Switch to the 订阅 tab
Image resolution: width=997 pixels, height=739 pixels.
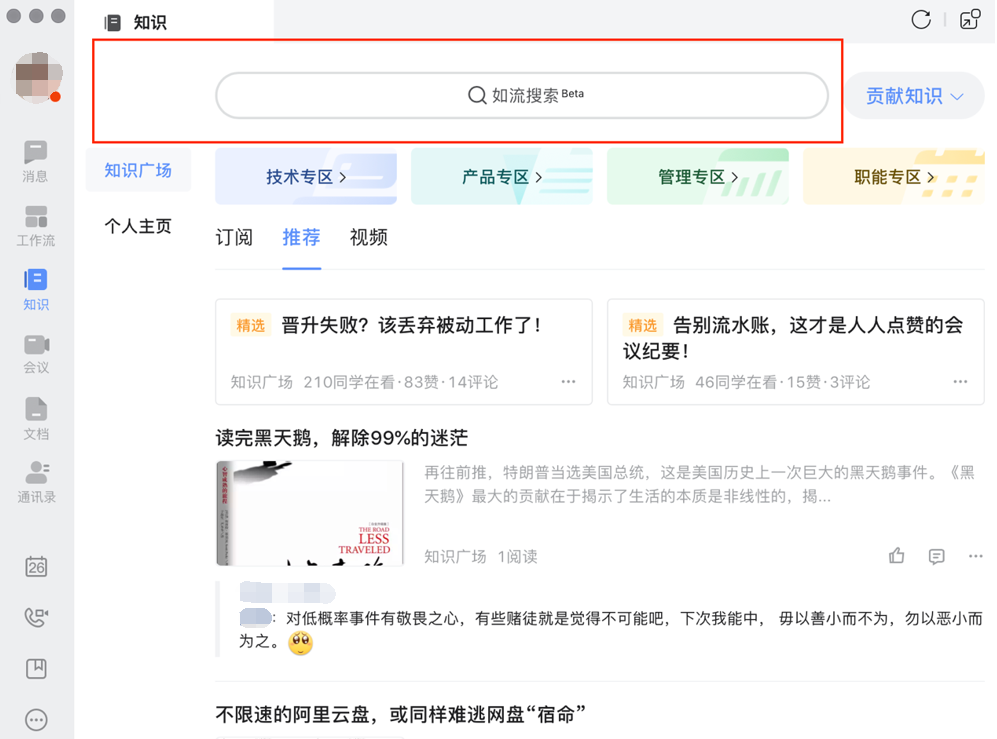coord(234,237)
